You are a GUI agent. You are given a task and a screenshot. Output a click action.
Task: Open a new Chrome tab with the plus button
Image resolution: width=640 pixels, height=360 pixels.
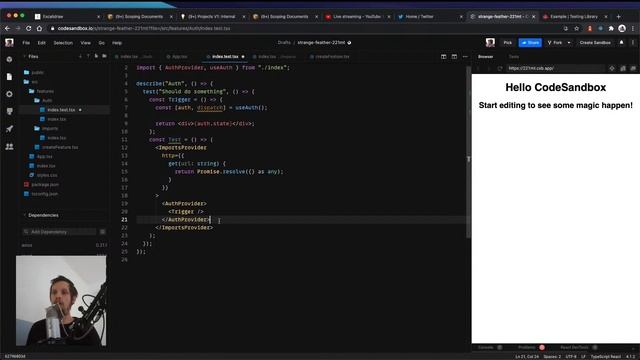(x=619, y=17)
